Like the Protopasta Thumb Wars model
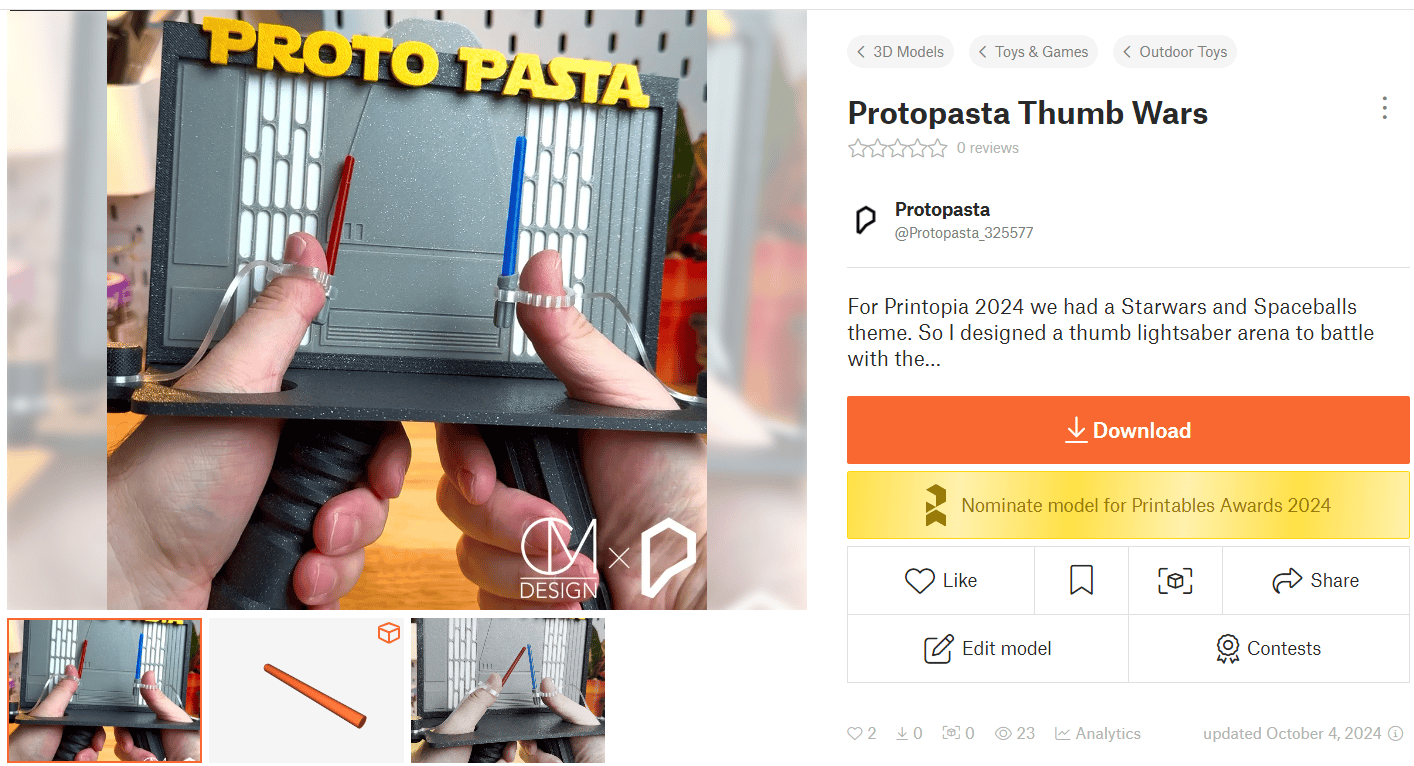 [x=940, y=580]
